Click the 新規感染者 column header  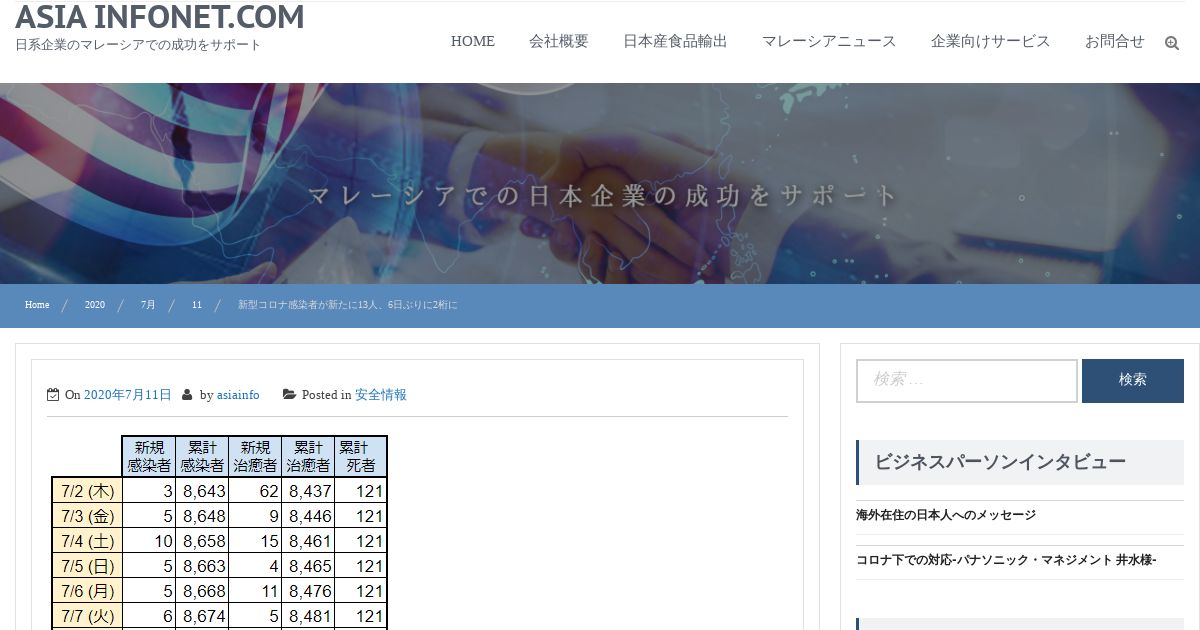point(149,457)
